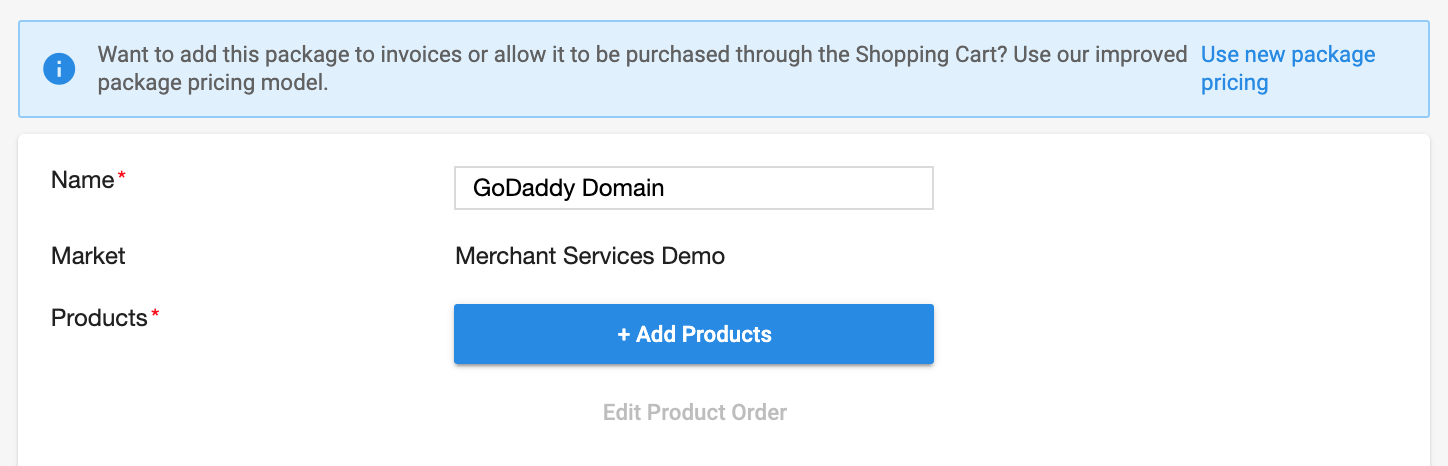Screen dimensions: 1448x466
Task: Click the word 'pricing' in the banner link
Action: click(1235, 83)
